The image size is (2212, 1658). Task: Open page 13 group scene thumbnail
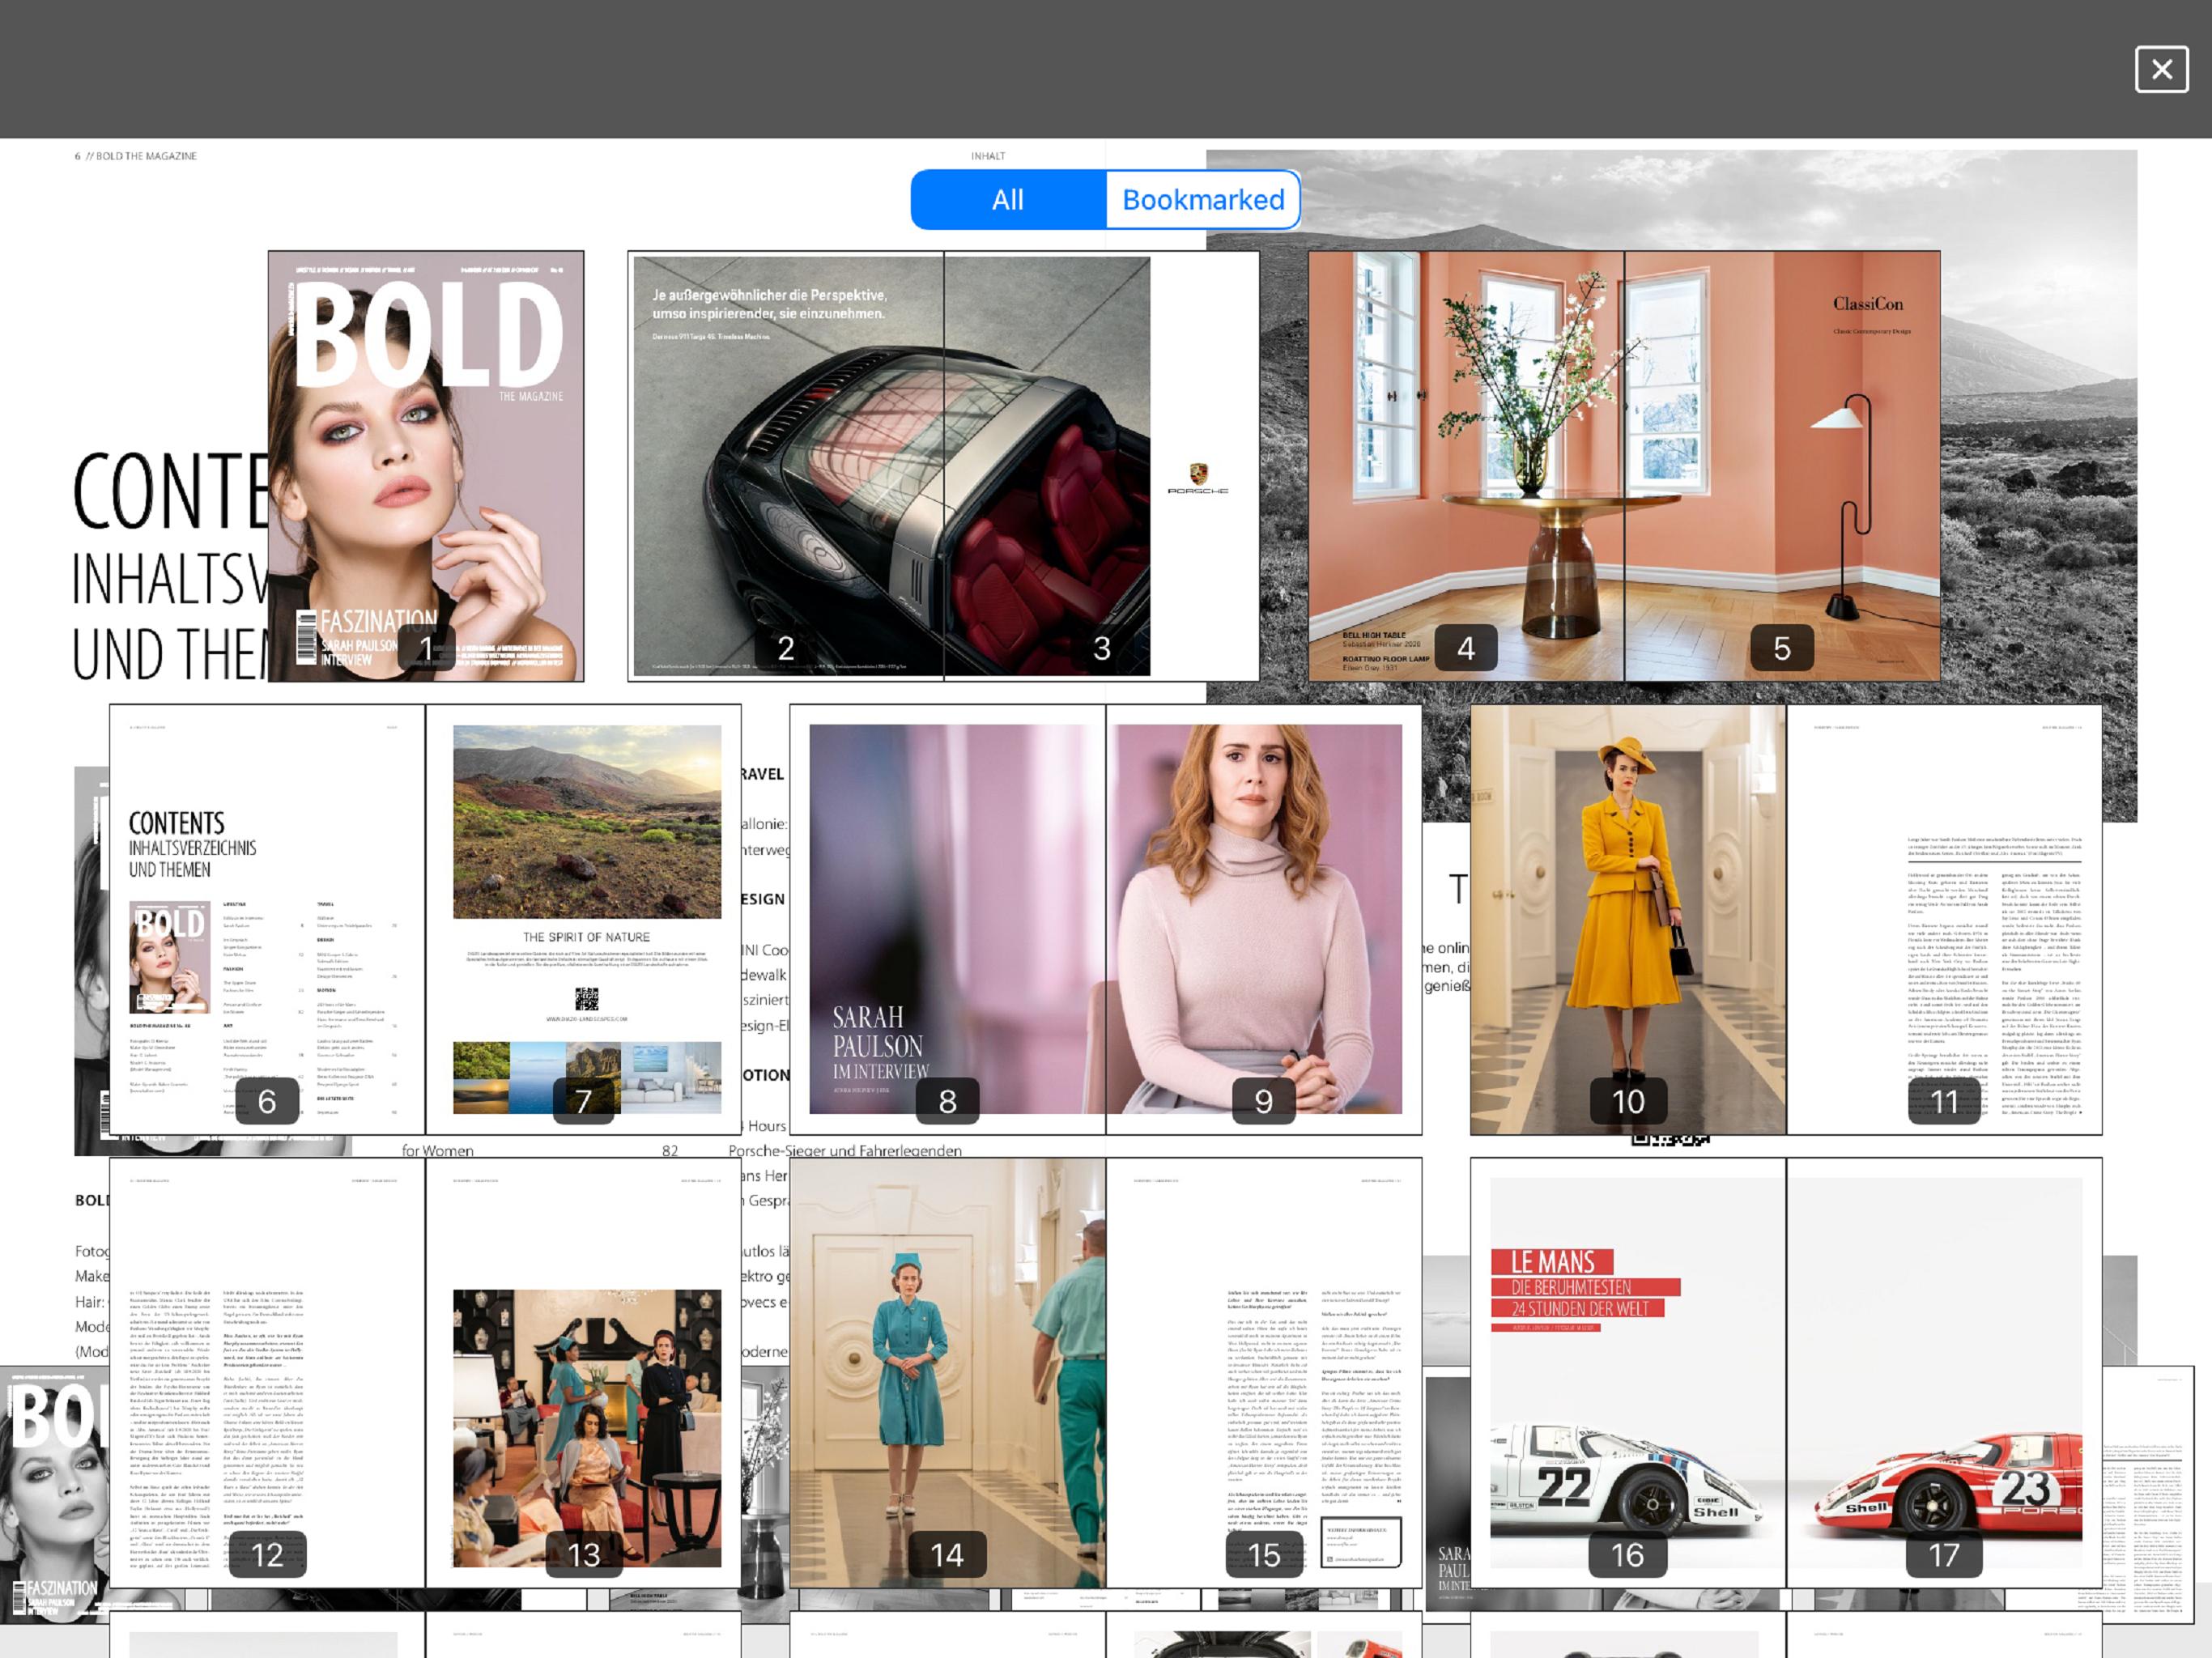[x=583, y=1373]
